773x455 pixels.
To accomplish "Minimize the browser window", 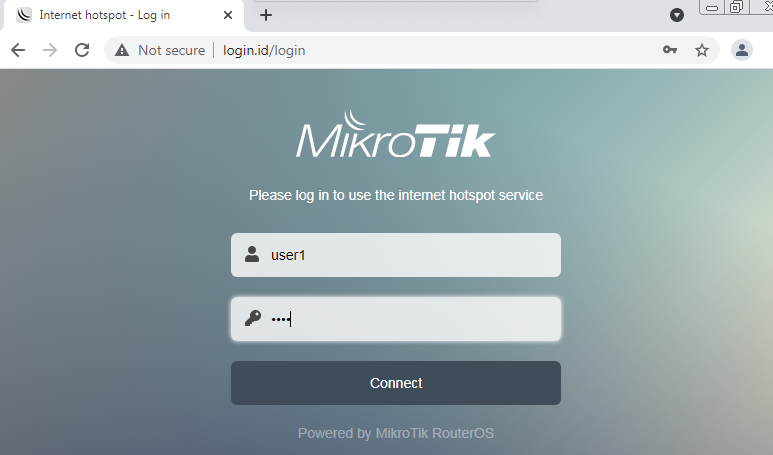I will pyautogui.click(x=712, y=7).
